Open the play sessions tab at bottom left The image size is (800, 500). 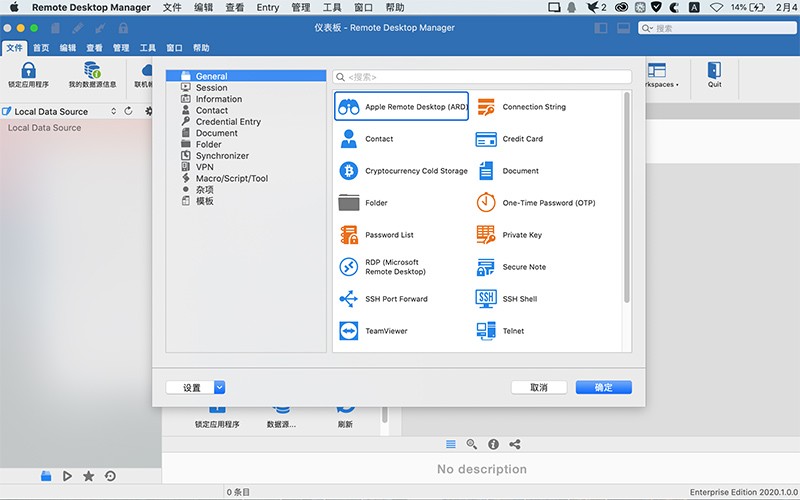coord(67,476)
